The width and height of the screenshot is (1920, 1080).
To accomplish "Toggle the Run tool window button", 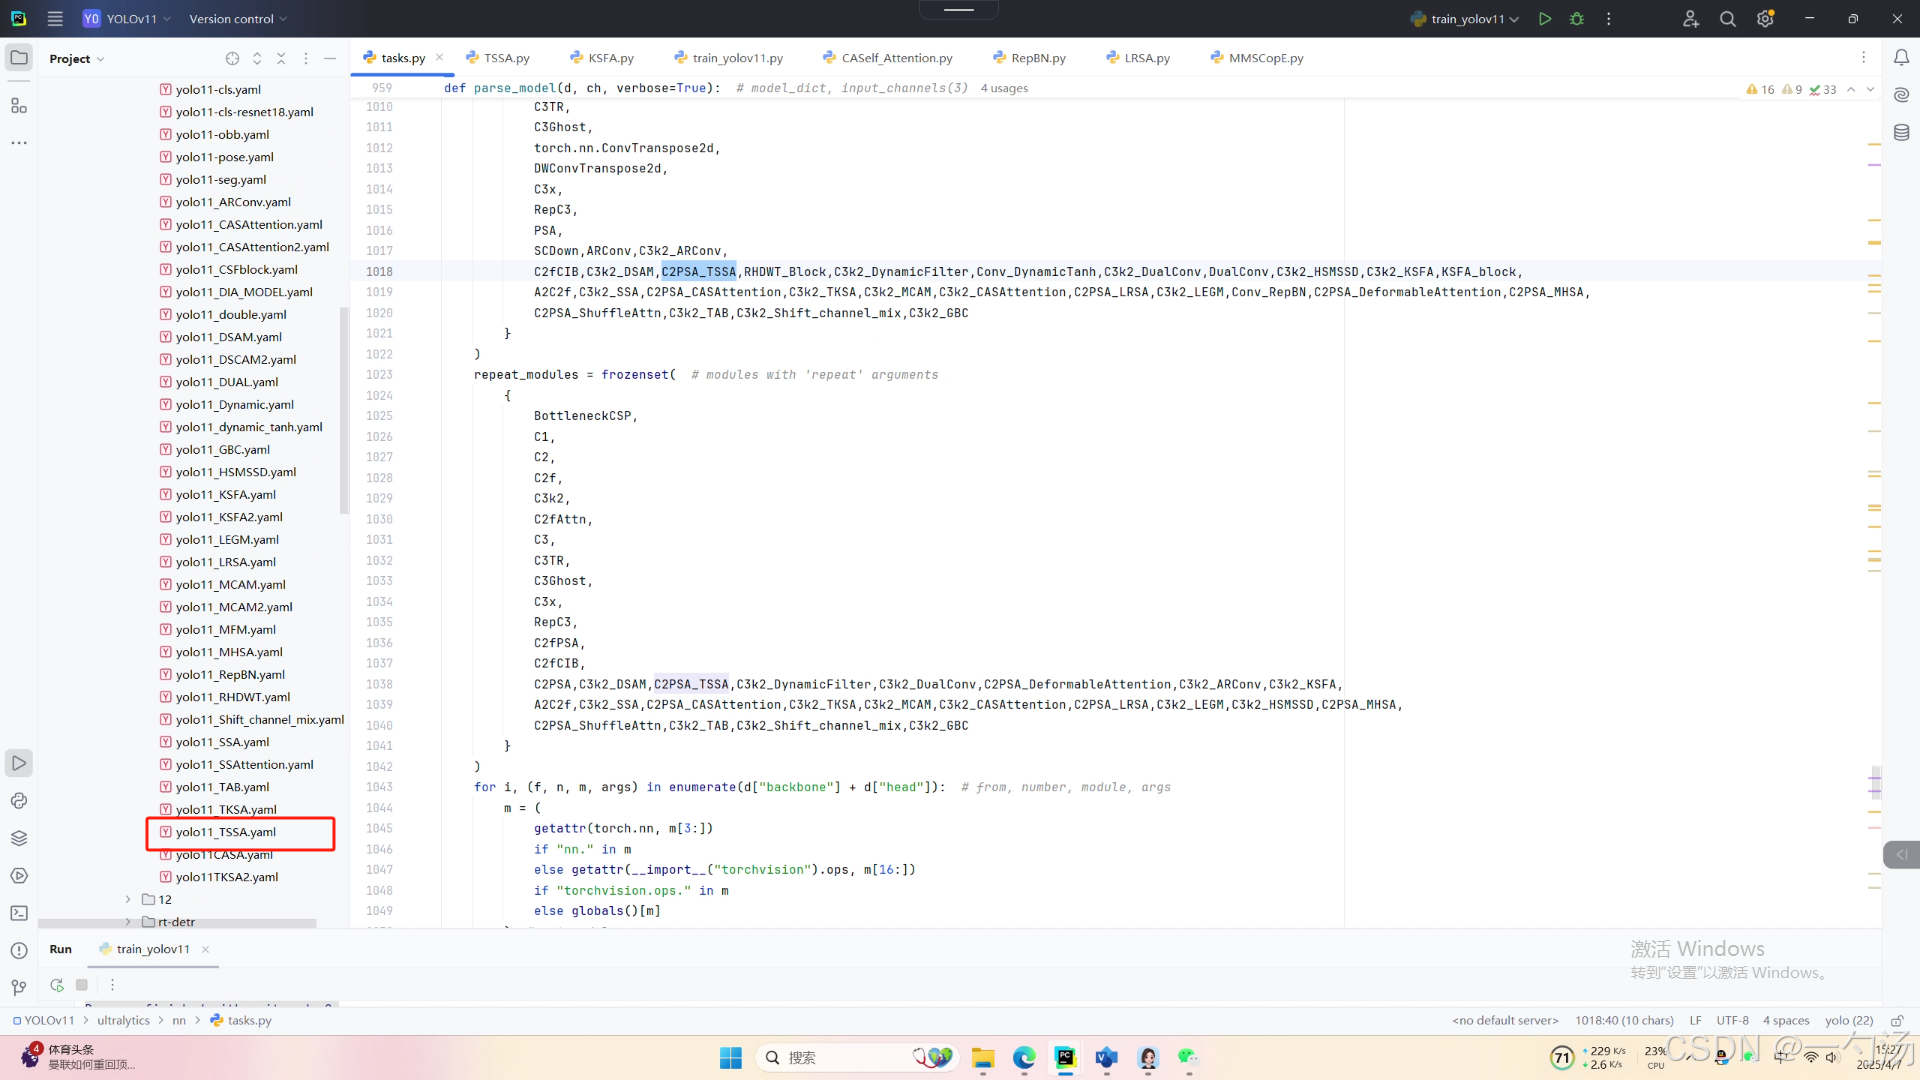I will [x=19, y=763].
